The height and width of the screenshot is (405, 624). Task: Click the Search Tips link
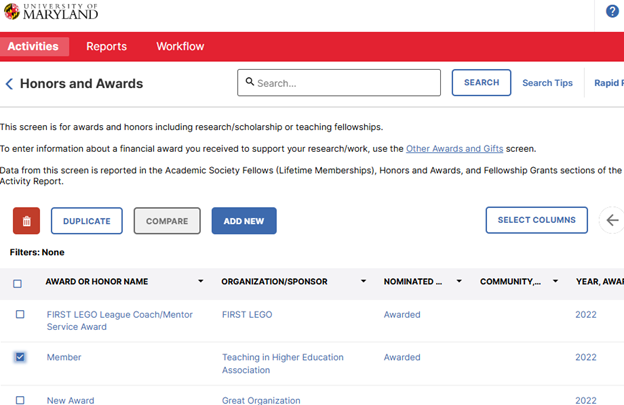coord(547,83)
